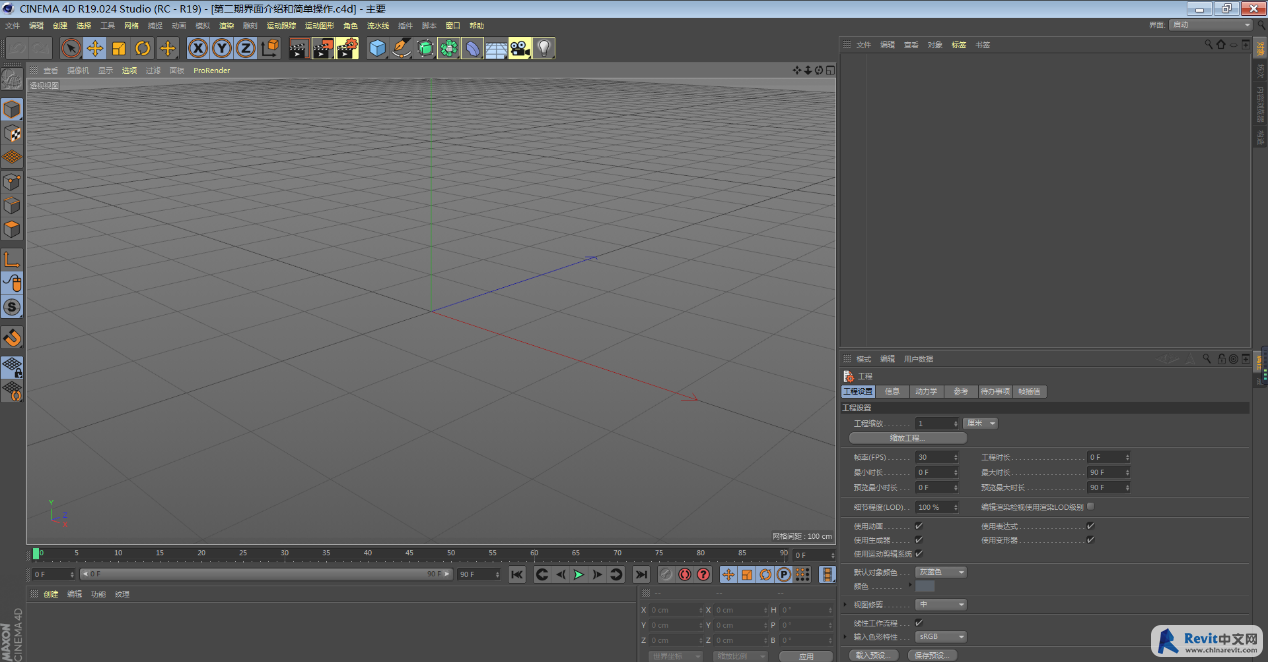Toggle 使用生成器 checkbox
Viewport: 1268px width, 662px height.
click(919, 540)
